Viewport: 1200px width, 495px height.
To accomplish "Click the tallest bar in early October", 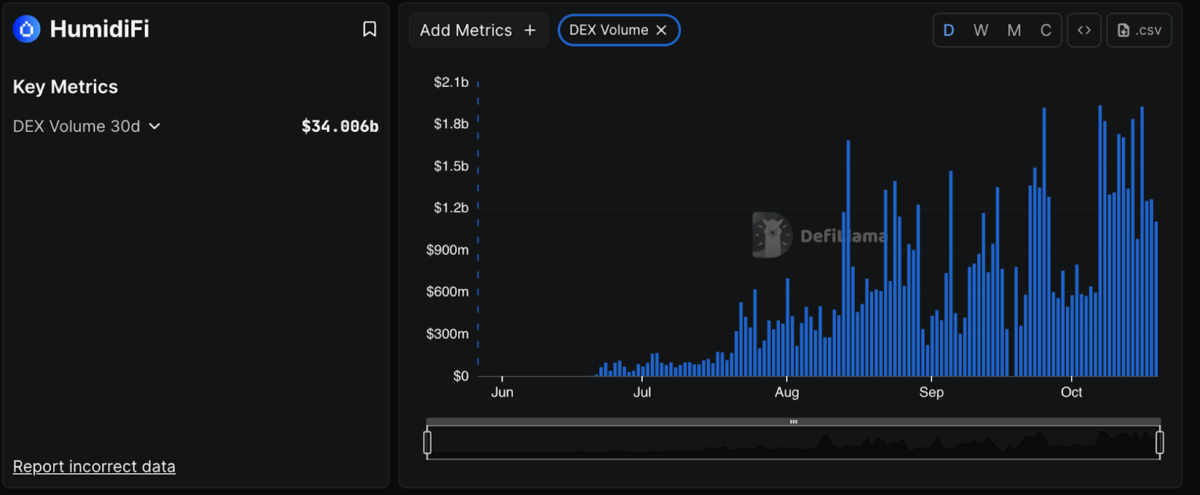I will click(1100, 240).
